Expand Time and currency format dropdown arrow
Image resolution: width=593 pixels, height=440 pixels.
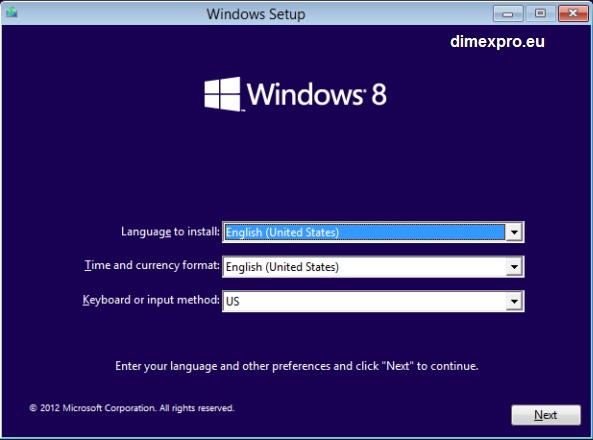[x=514, y=267]
